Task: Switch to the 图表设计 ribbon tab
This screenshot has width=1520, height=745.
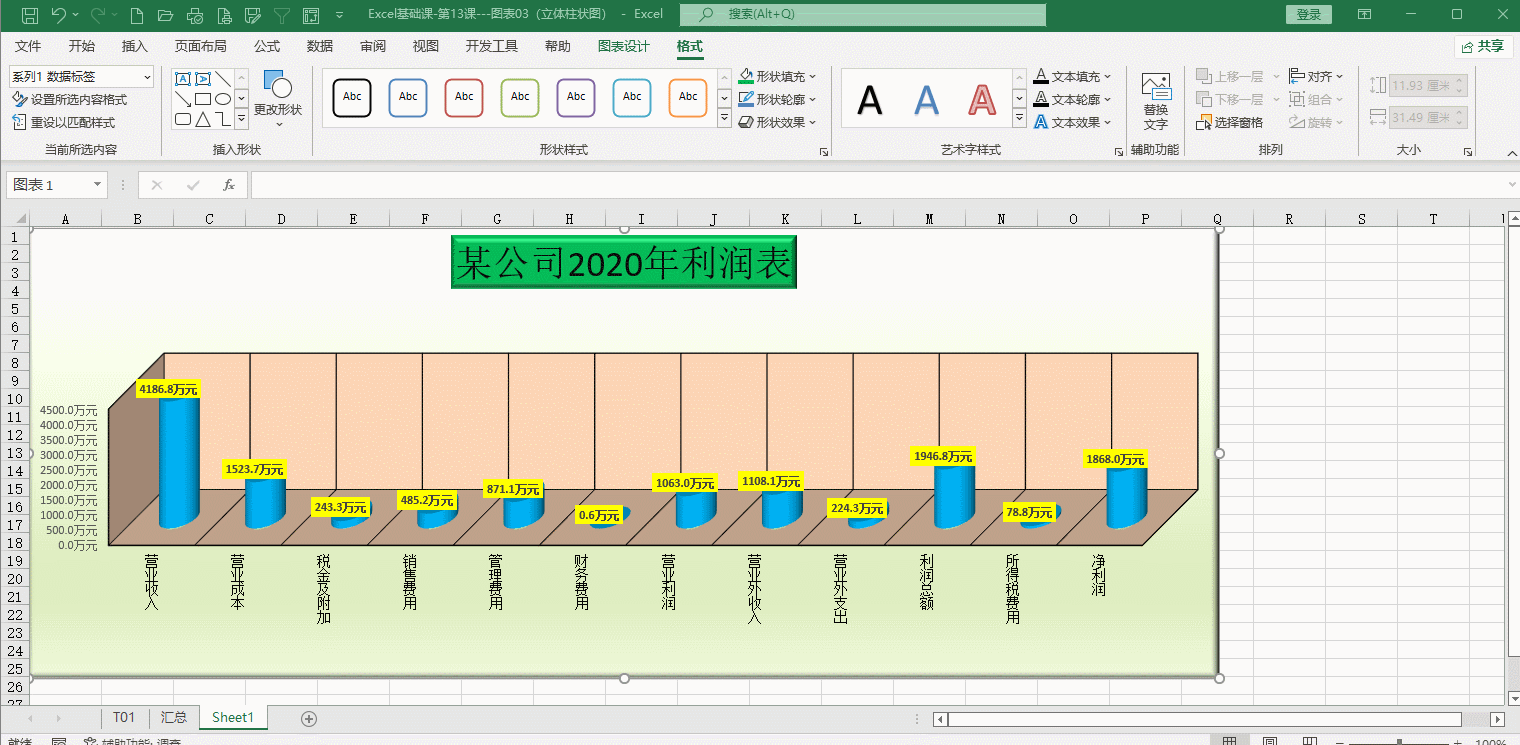Action: pyautogui.click(x=623, y=46)
